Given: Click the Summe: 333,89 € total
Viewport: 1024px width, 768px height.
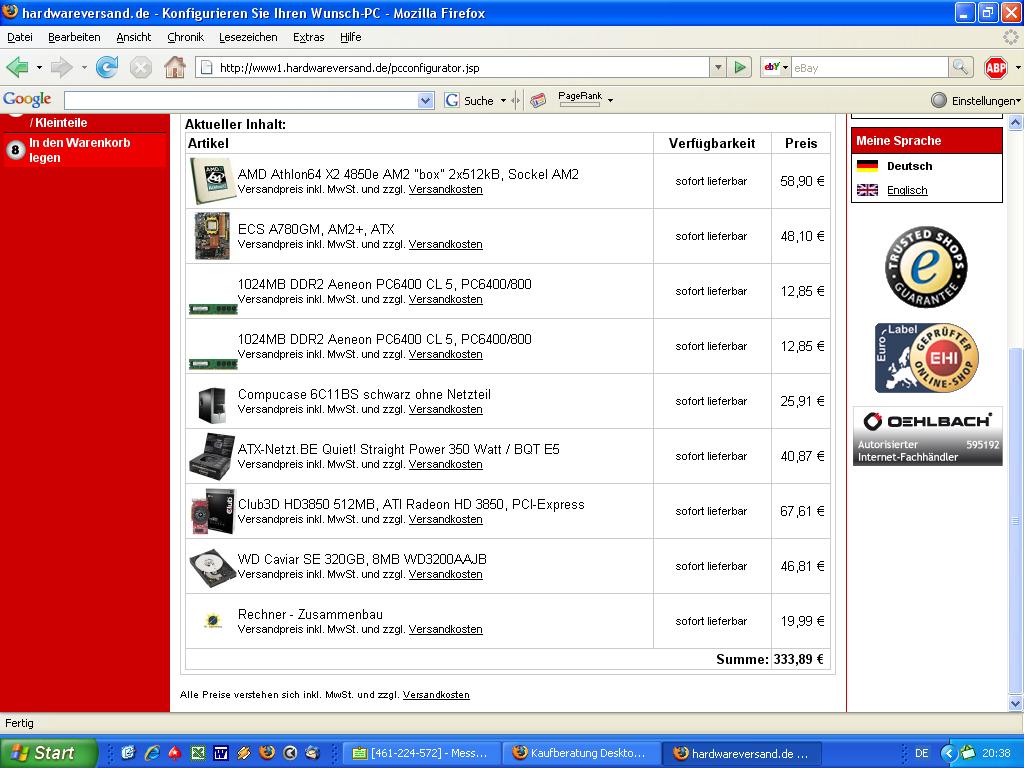Looking at the screenshot, I should point(770,660).
